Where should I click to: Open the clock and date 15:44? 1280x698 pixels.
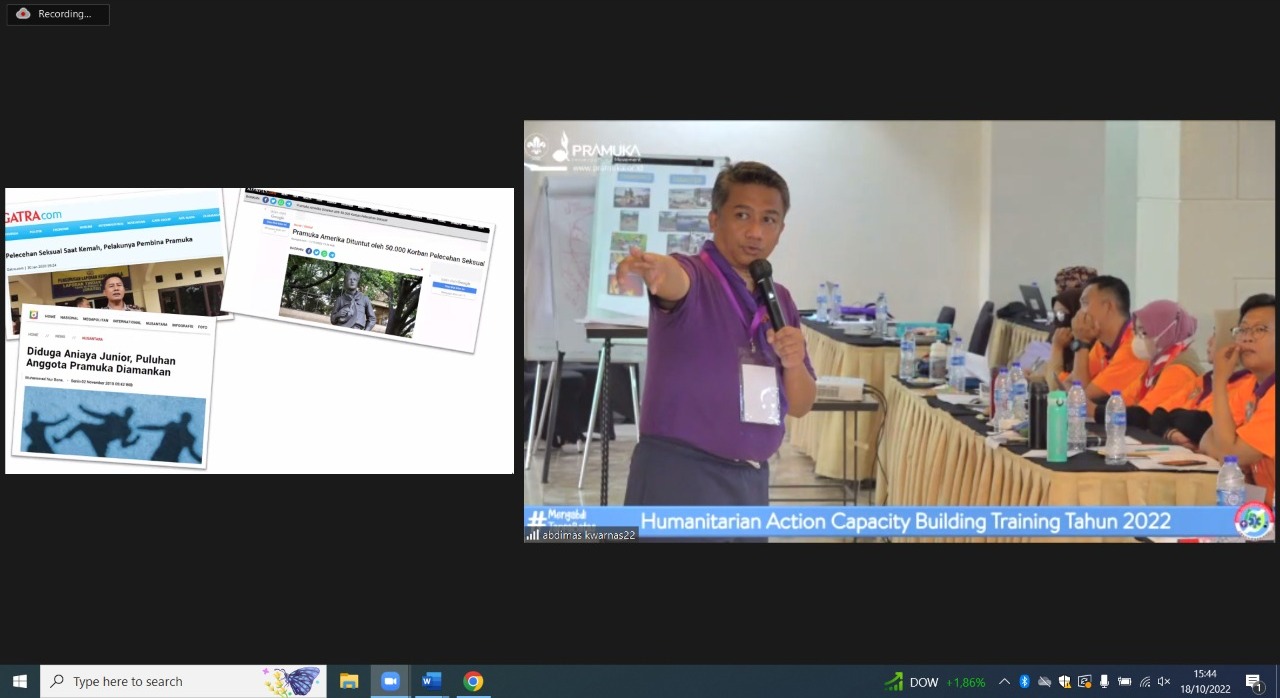click(x=1204, y=681)
